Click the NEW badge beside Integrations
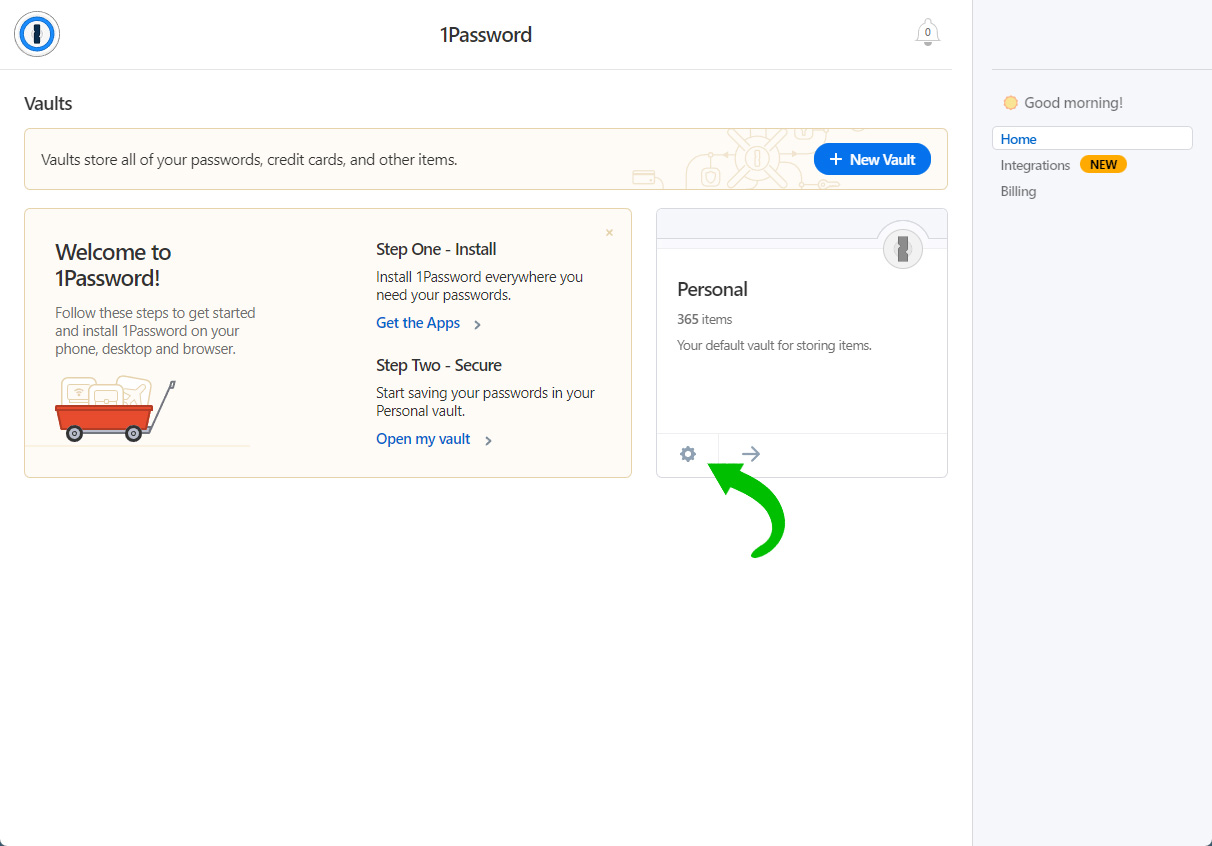 coord(1103,165)
